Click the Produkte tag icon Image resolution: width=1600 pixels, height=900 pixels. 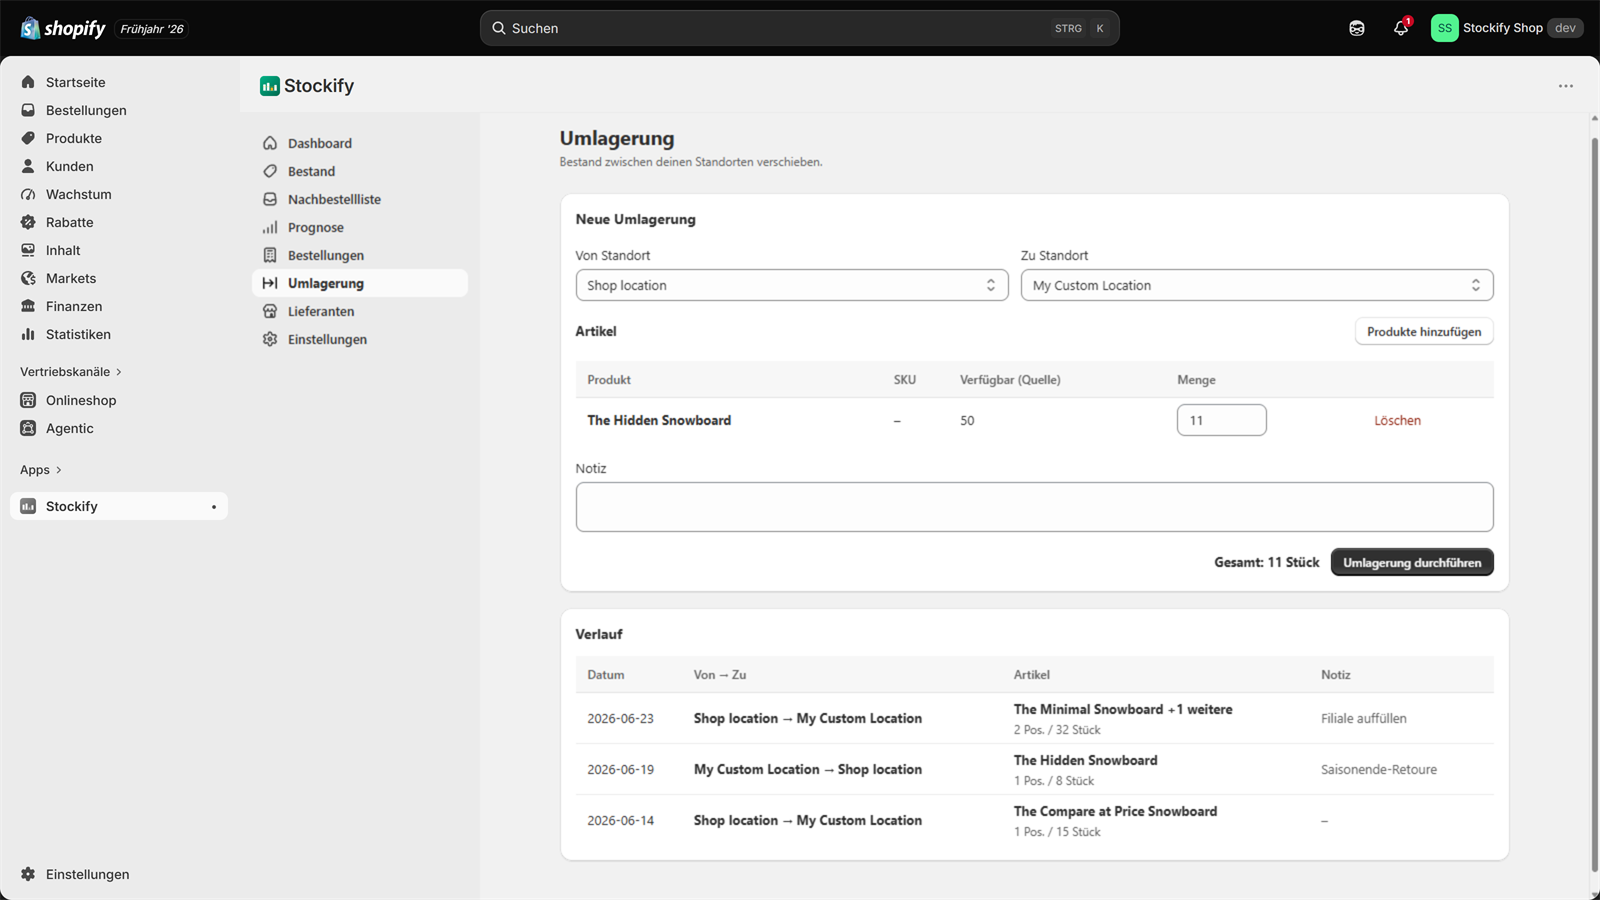pyautogui.click(x=28, y=138)
